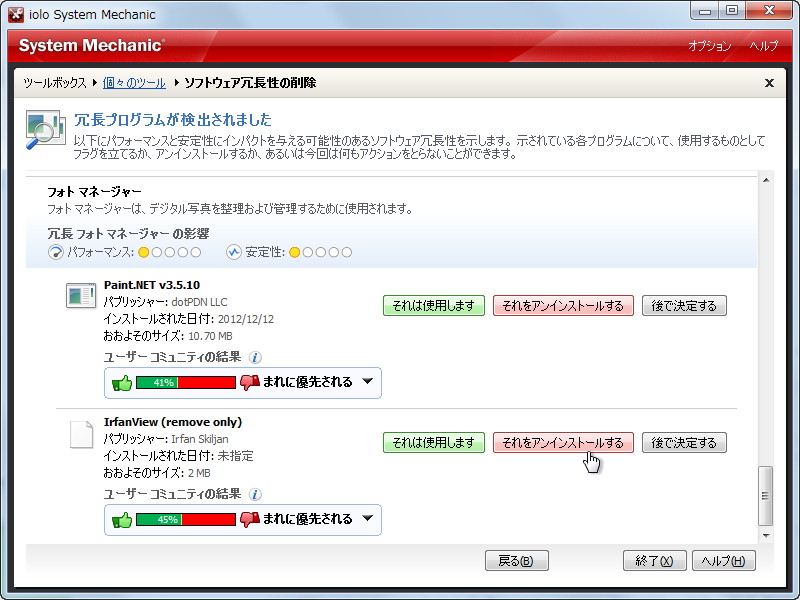The width and height of the screenshot is (800, 600).
Task: Click thumbs down icon for IrfanView
Action: [x=250, y=519]
